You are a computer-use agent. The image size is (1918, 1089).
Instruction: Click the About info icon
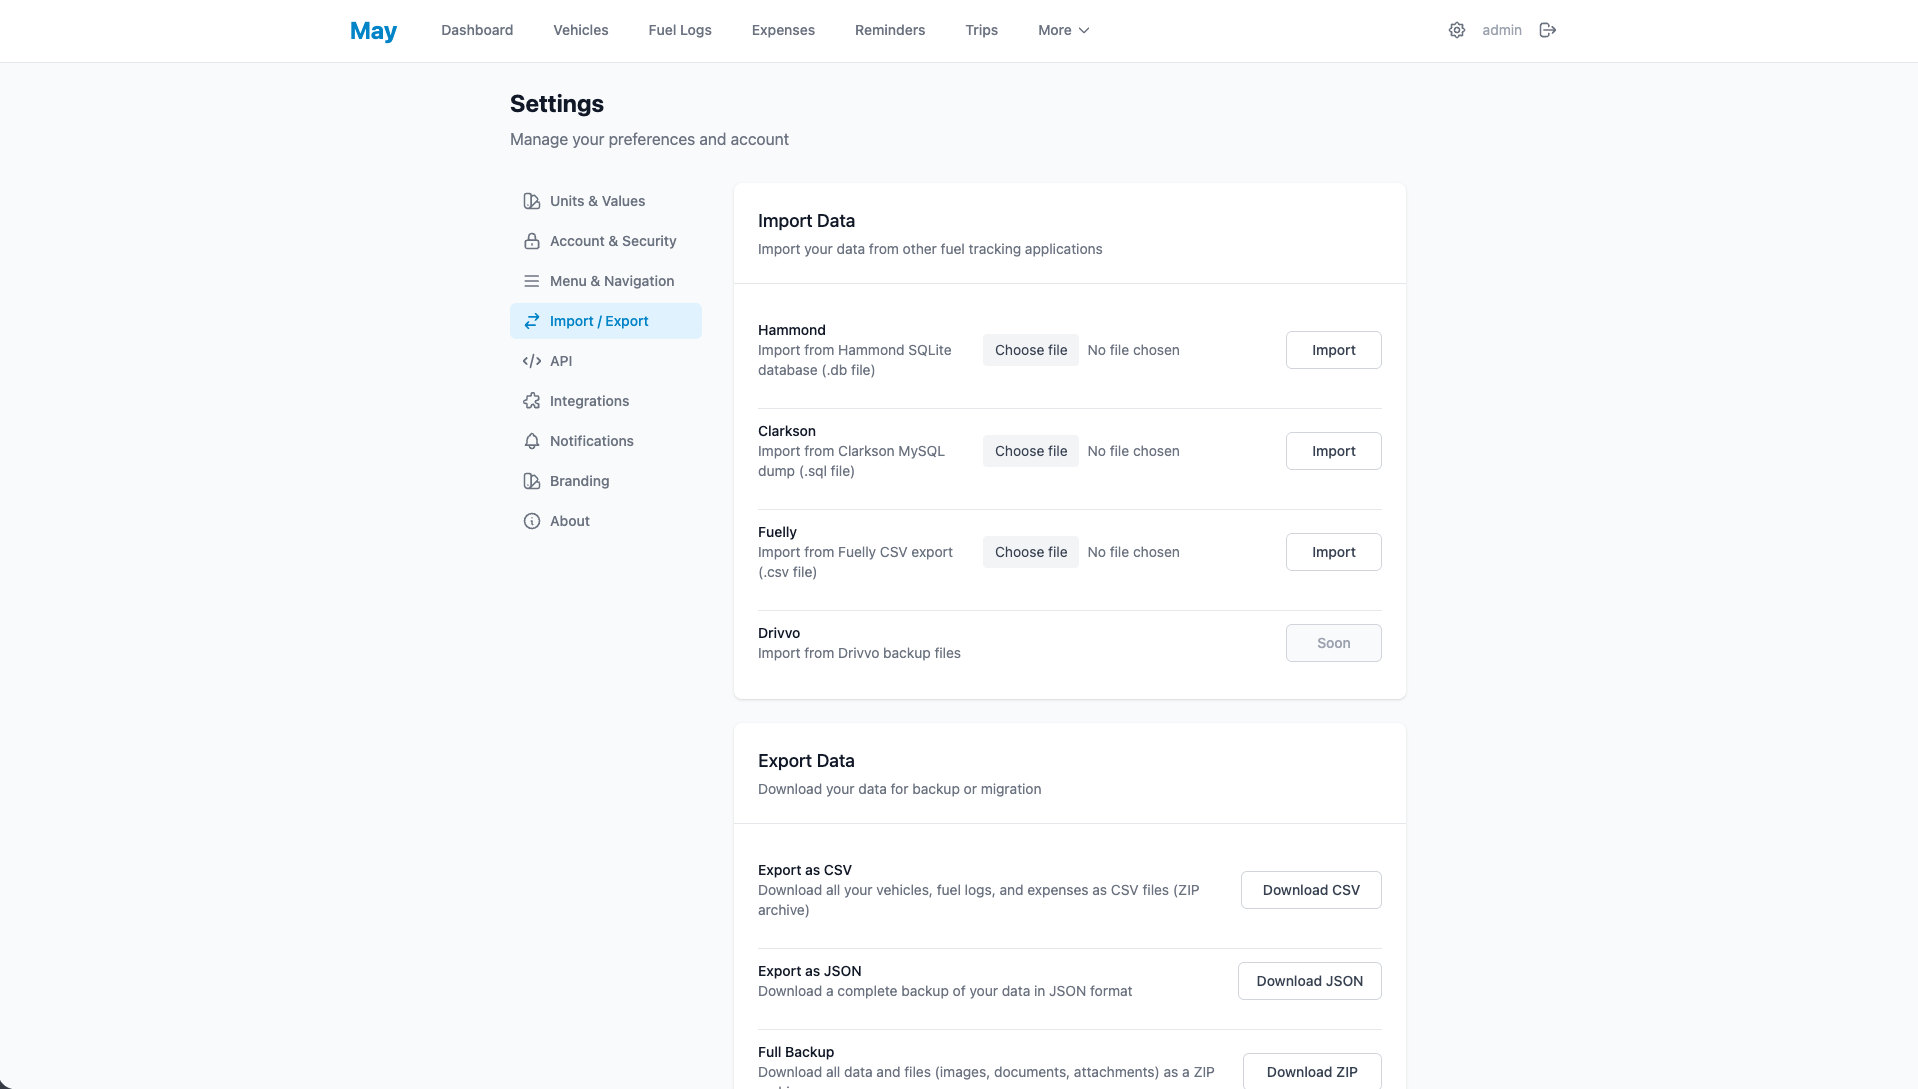(x=532, y=521)
